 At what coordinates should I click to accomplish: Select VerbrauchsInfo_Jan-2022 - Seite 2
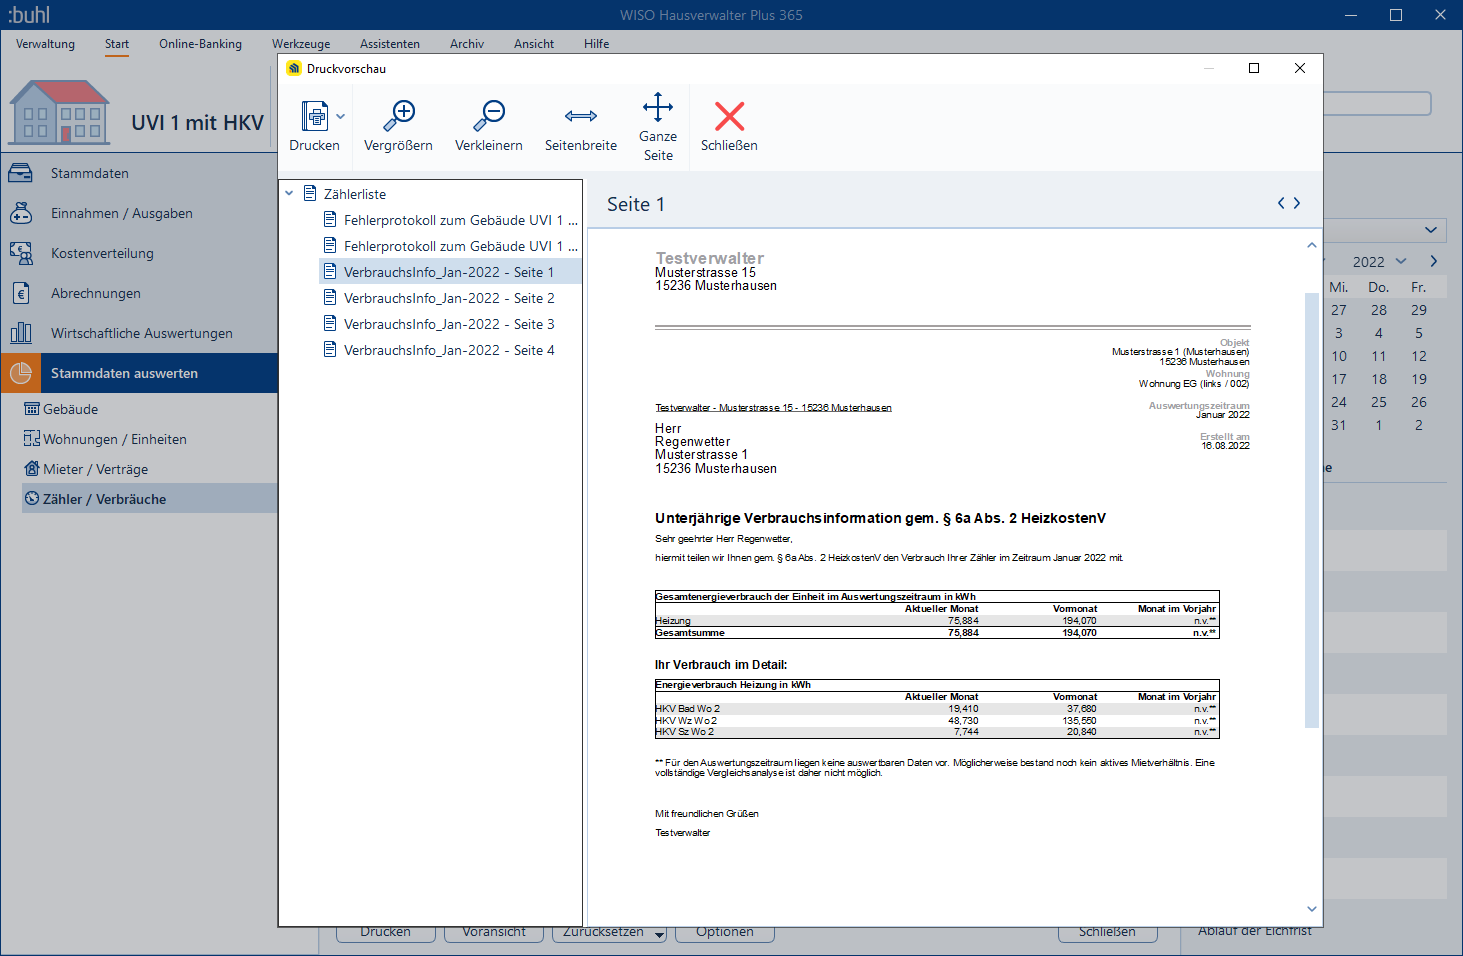click(x=449, y=298)
